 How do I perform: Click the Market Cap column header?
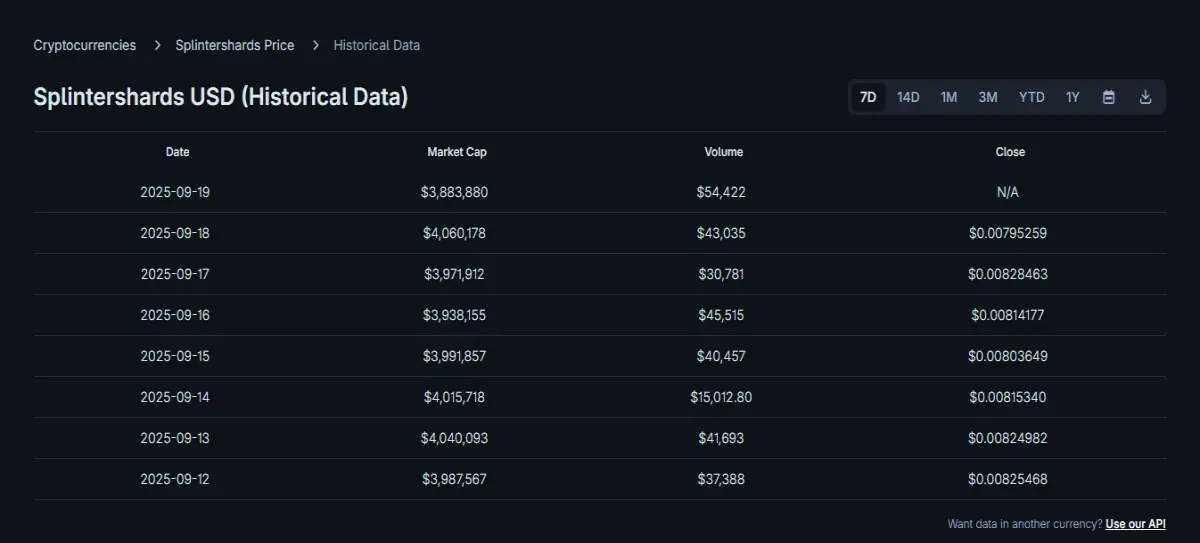[x=457, y=152]
